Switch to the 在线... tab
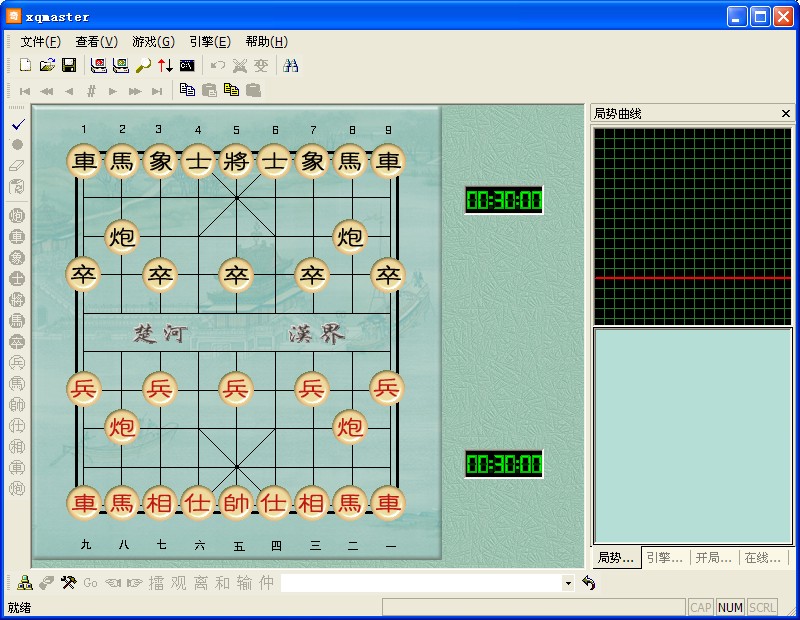 (x=763, y=558)
